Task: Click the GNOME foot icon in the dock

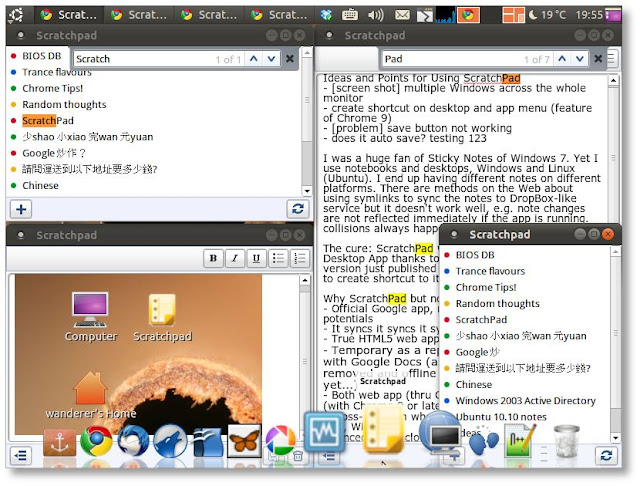Action: coord(483,442)
